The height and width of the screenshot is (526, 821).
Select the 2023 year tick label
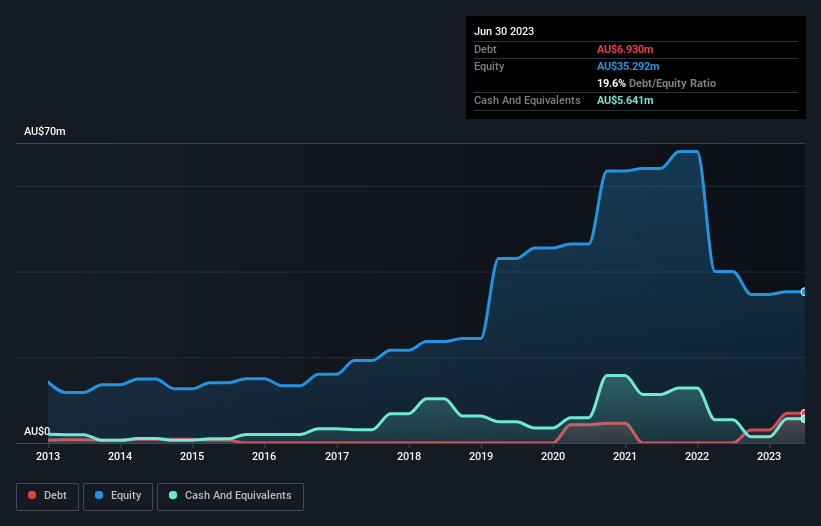click(x=769, y=457)
